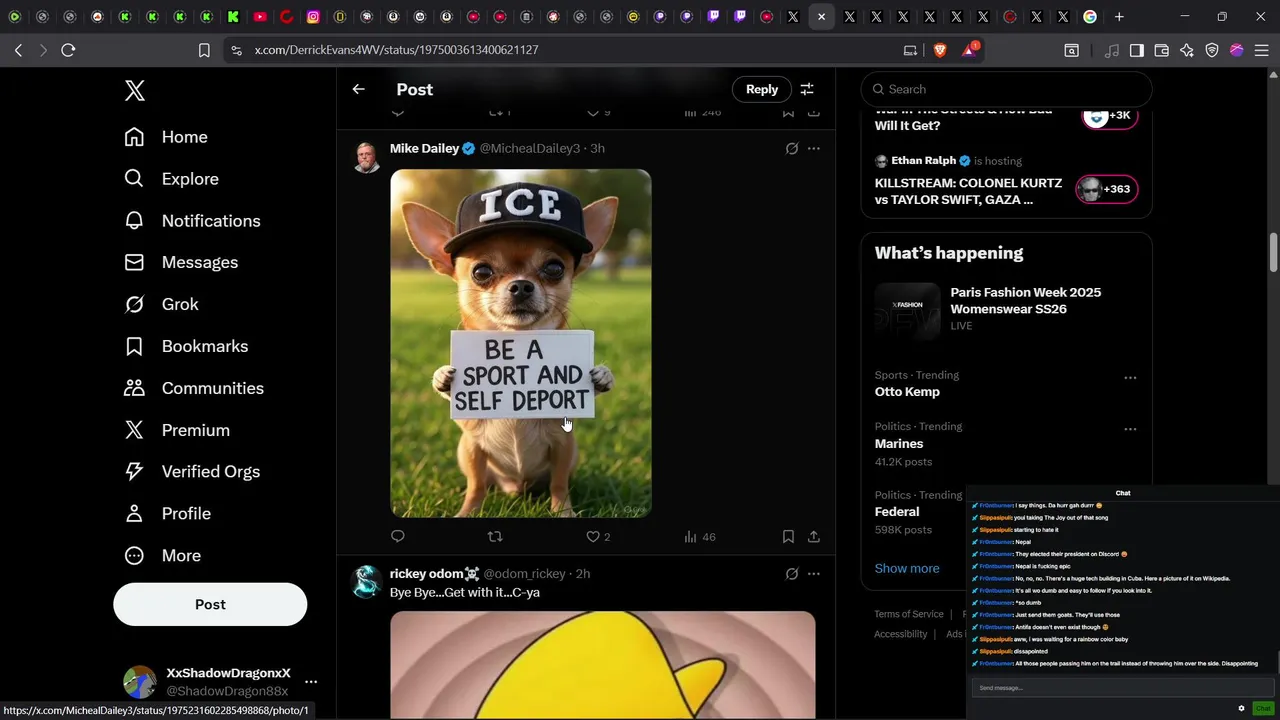
Task: Open more options for Marines trend
Action: tap(1130, 429)
